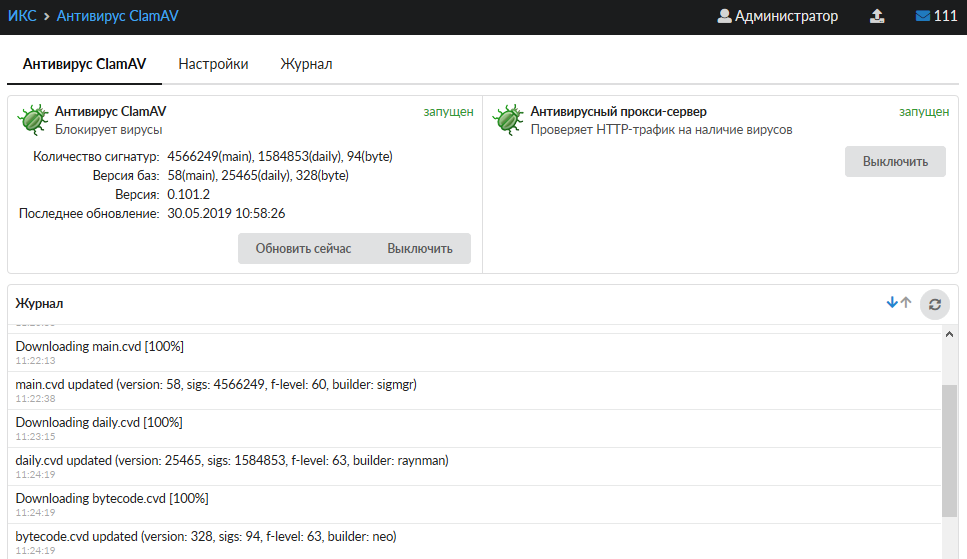Click the journal vertical scrollbar thumb

[x=950, y=450]
